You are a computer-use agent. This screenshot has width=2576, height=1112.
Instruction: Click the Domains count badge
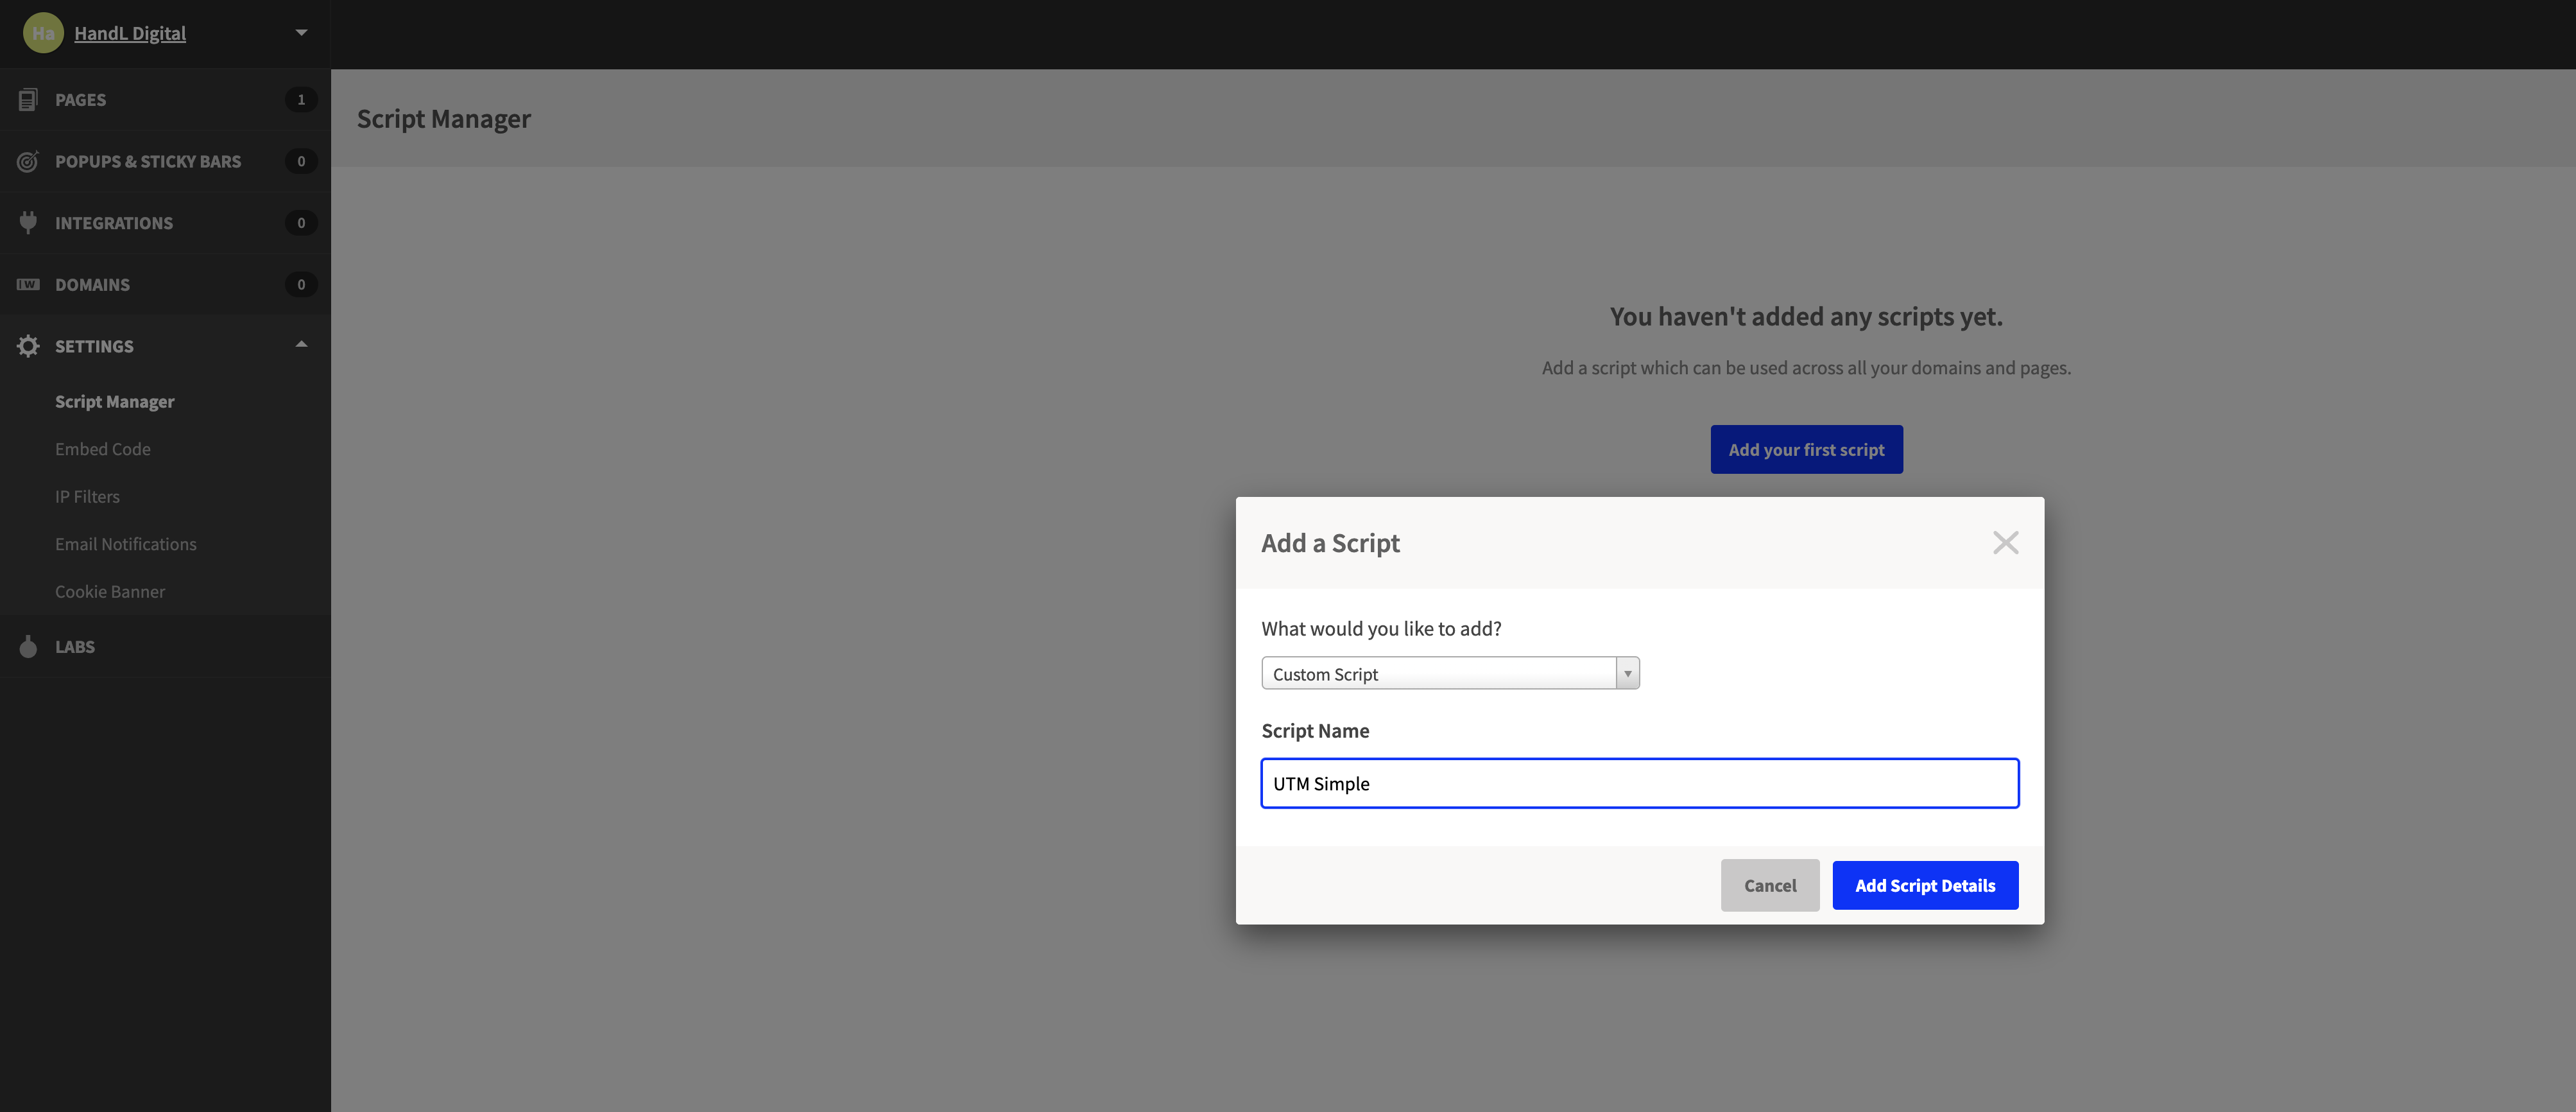301,284
